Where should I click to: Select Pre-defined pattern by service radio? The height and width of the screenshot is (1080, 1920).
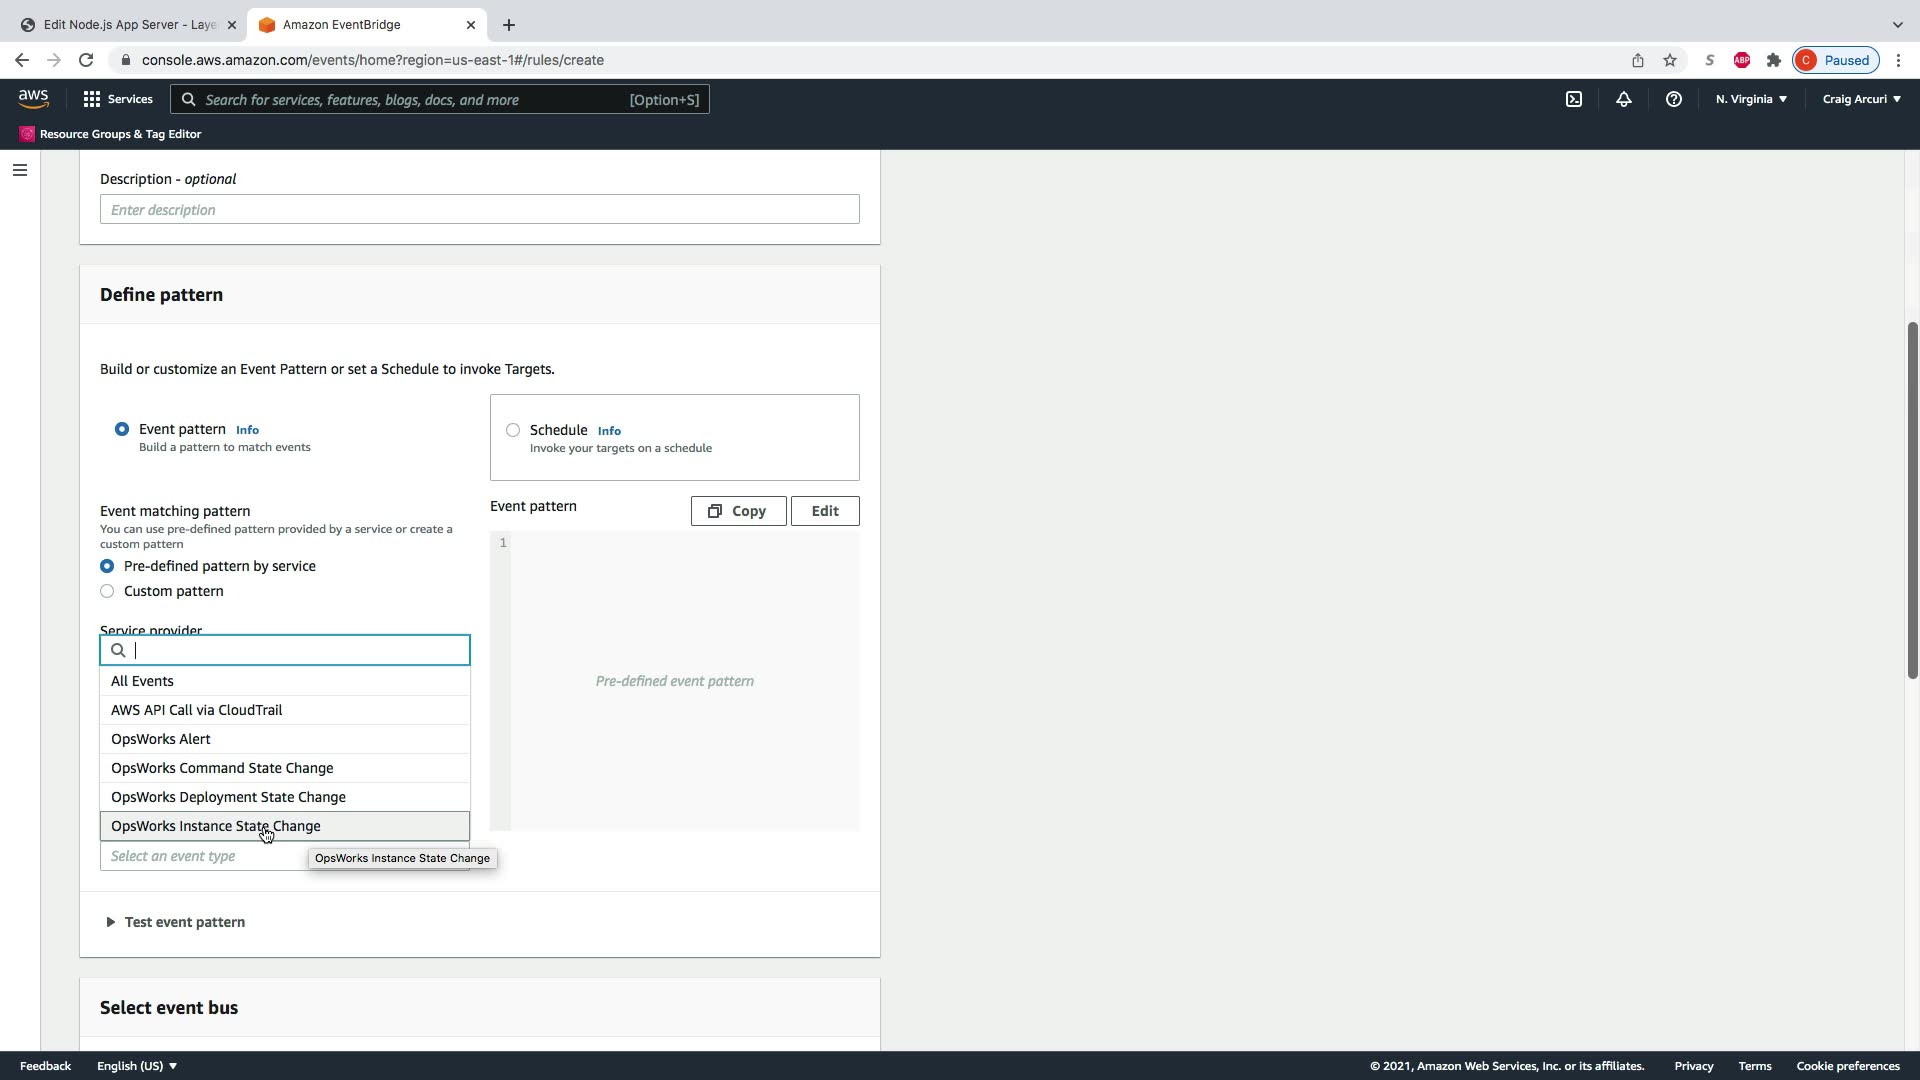pyautogui.click(x=107, y=566)
